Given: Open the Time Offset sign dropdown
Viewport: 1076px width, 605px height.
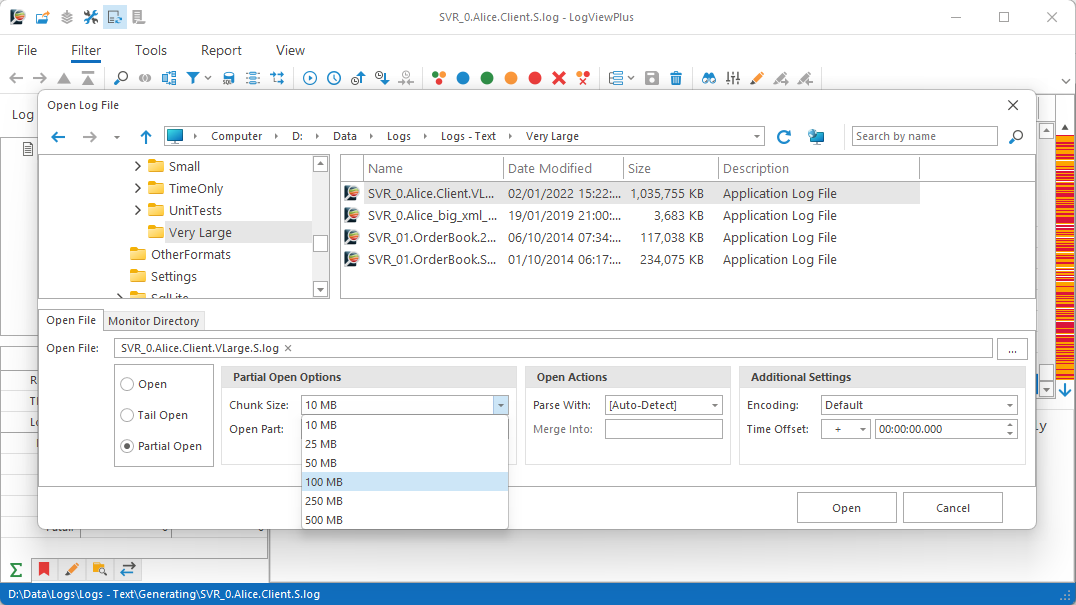Looking at the screenshot, I should pyautogui.click(x=863, y=429).
